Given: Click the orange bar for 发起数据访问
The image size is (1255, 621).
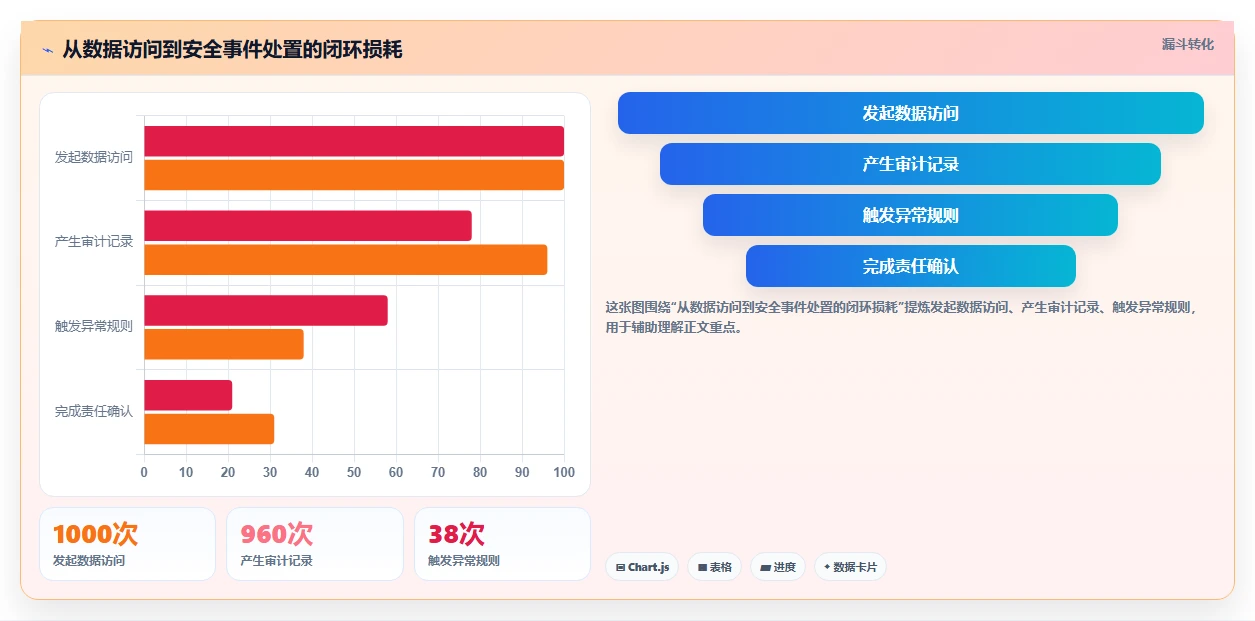Looking at the screenshot, I should coord(354,175).
